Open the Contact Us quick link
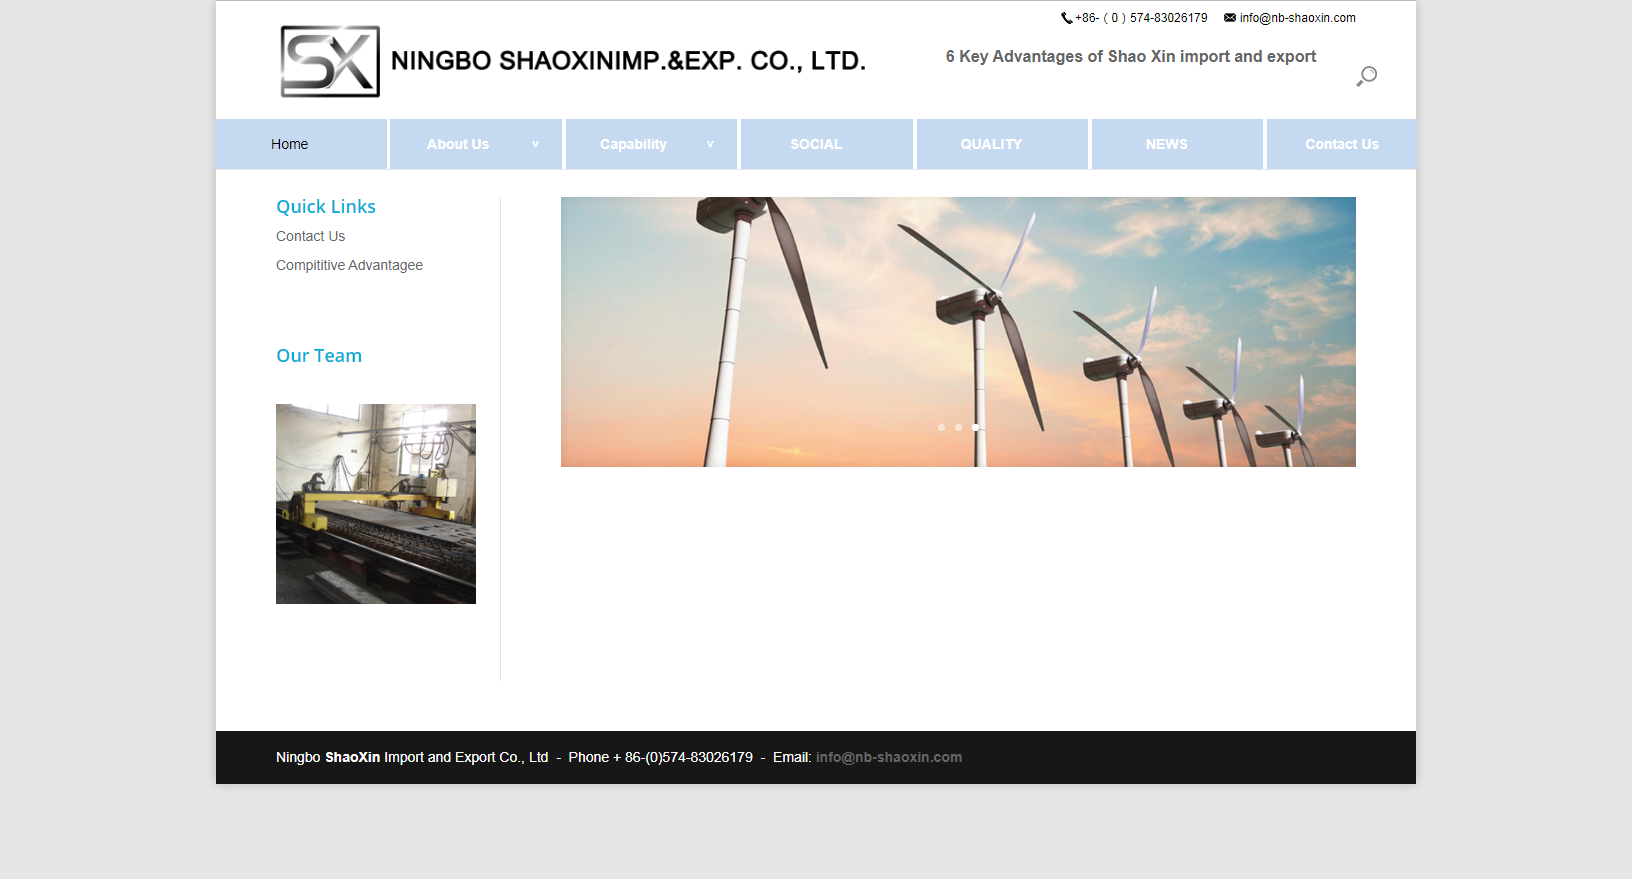Viewport: 1632px width, 879px height. click(310, 236)
